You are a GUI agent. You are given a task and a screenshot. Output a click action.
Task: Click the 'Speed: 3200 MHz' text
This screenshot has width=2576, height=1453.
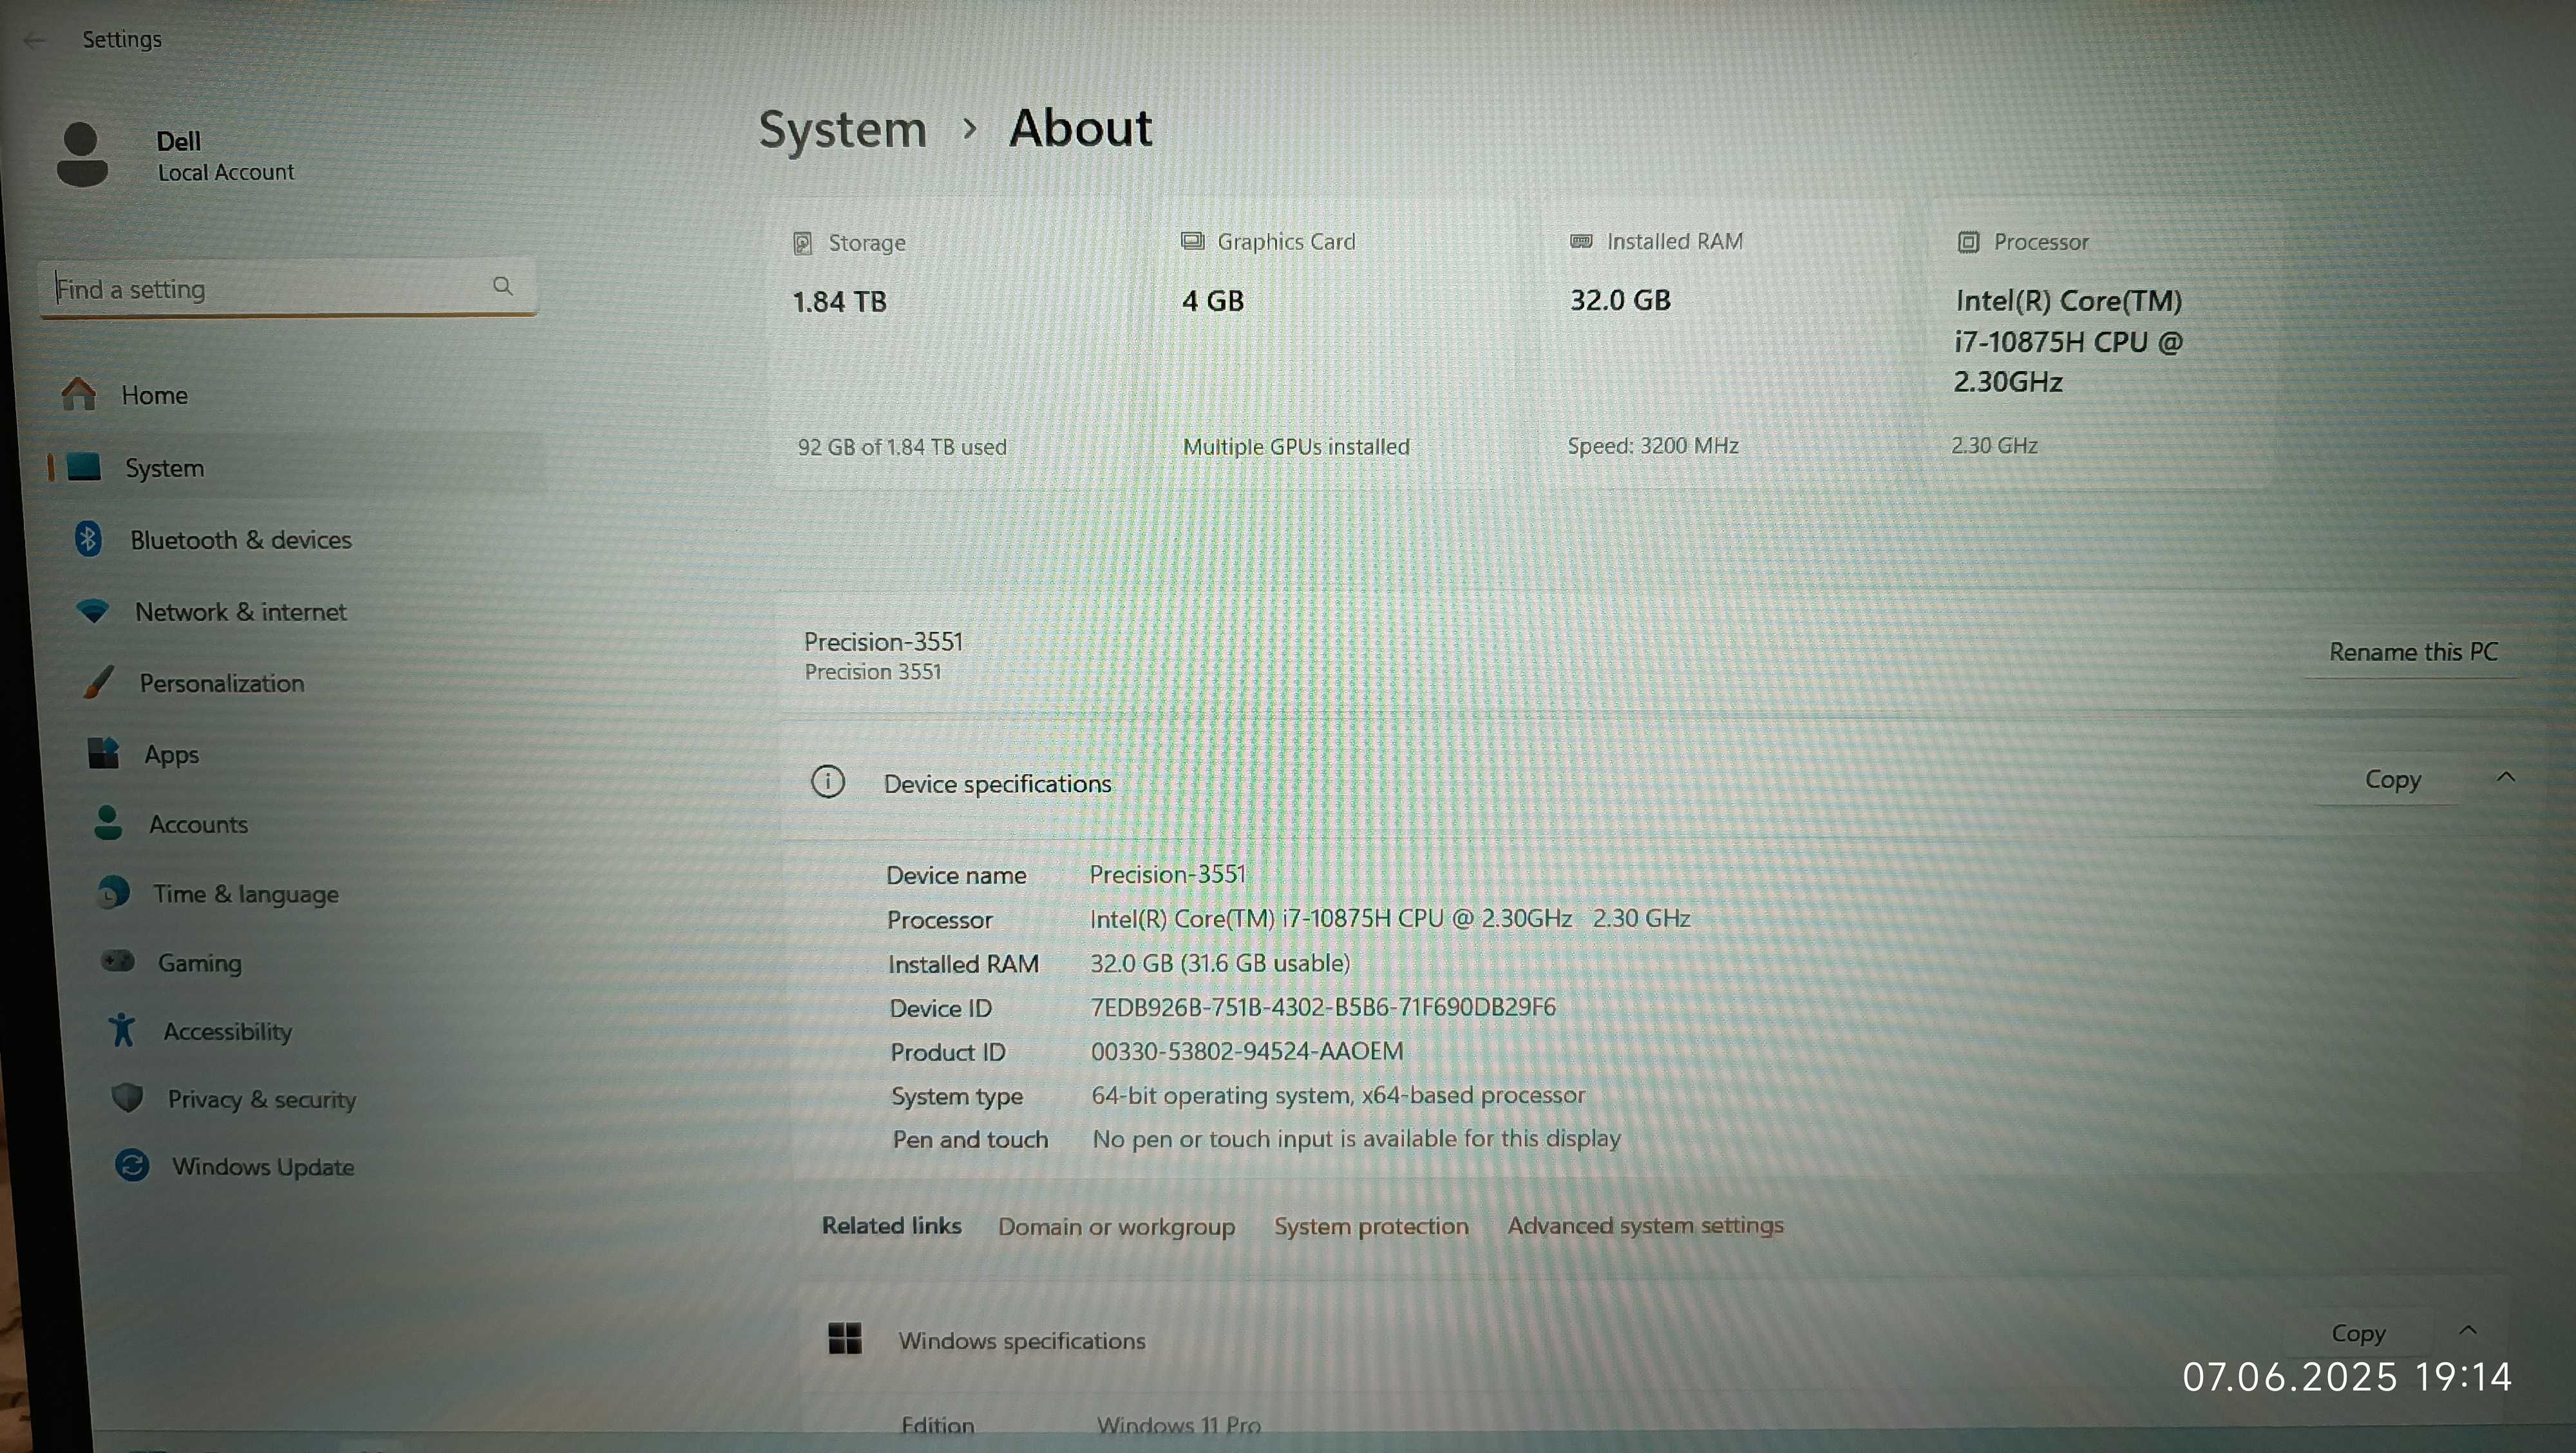pos(1653,446)
